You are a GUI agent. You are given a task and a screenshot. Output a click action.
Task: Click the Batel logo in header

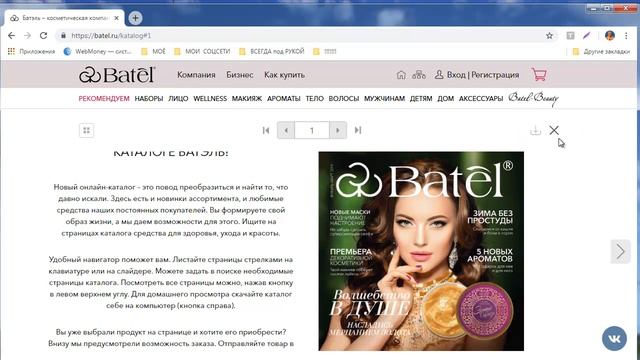coord(117,75)
